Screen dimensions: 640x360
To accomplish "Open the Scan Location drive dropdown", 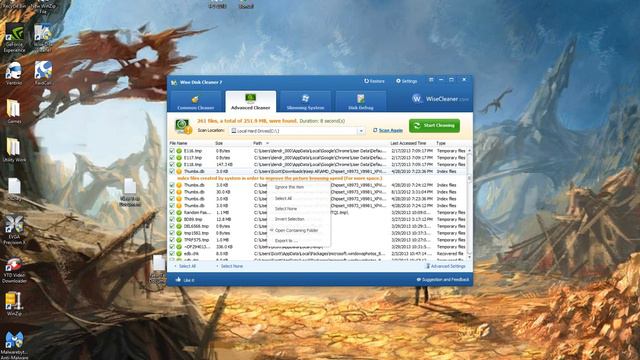I will (361, 131).
